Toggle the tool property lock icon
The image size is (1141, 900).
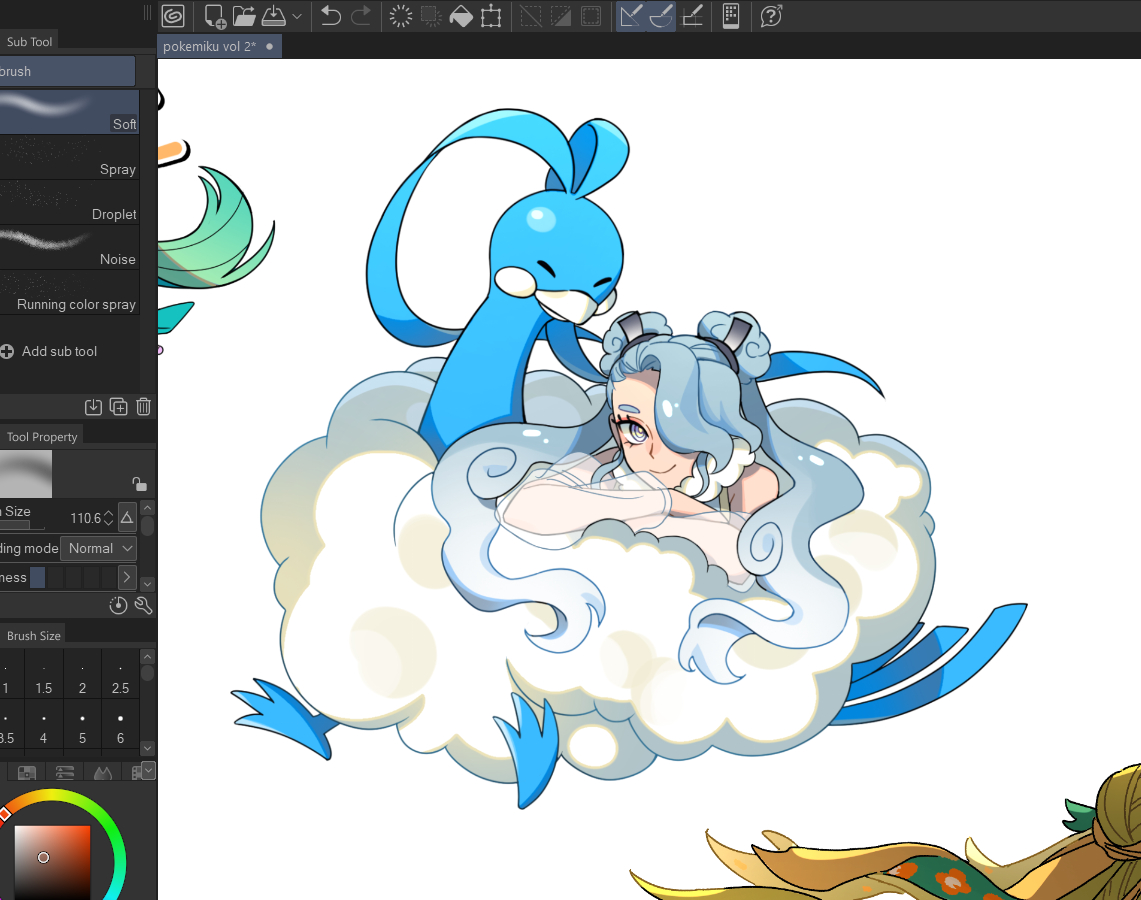pyautogui.click(x=139, y=484)
